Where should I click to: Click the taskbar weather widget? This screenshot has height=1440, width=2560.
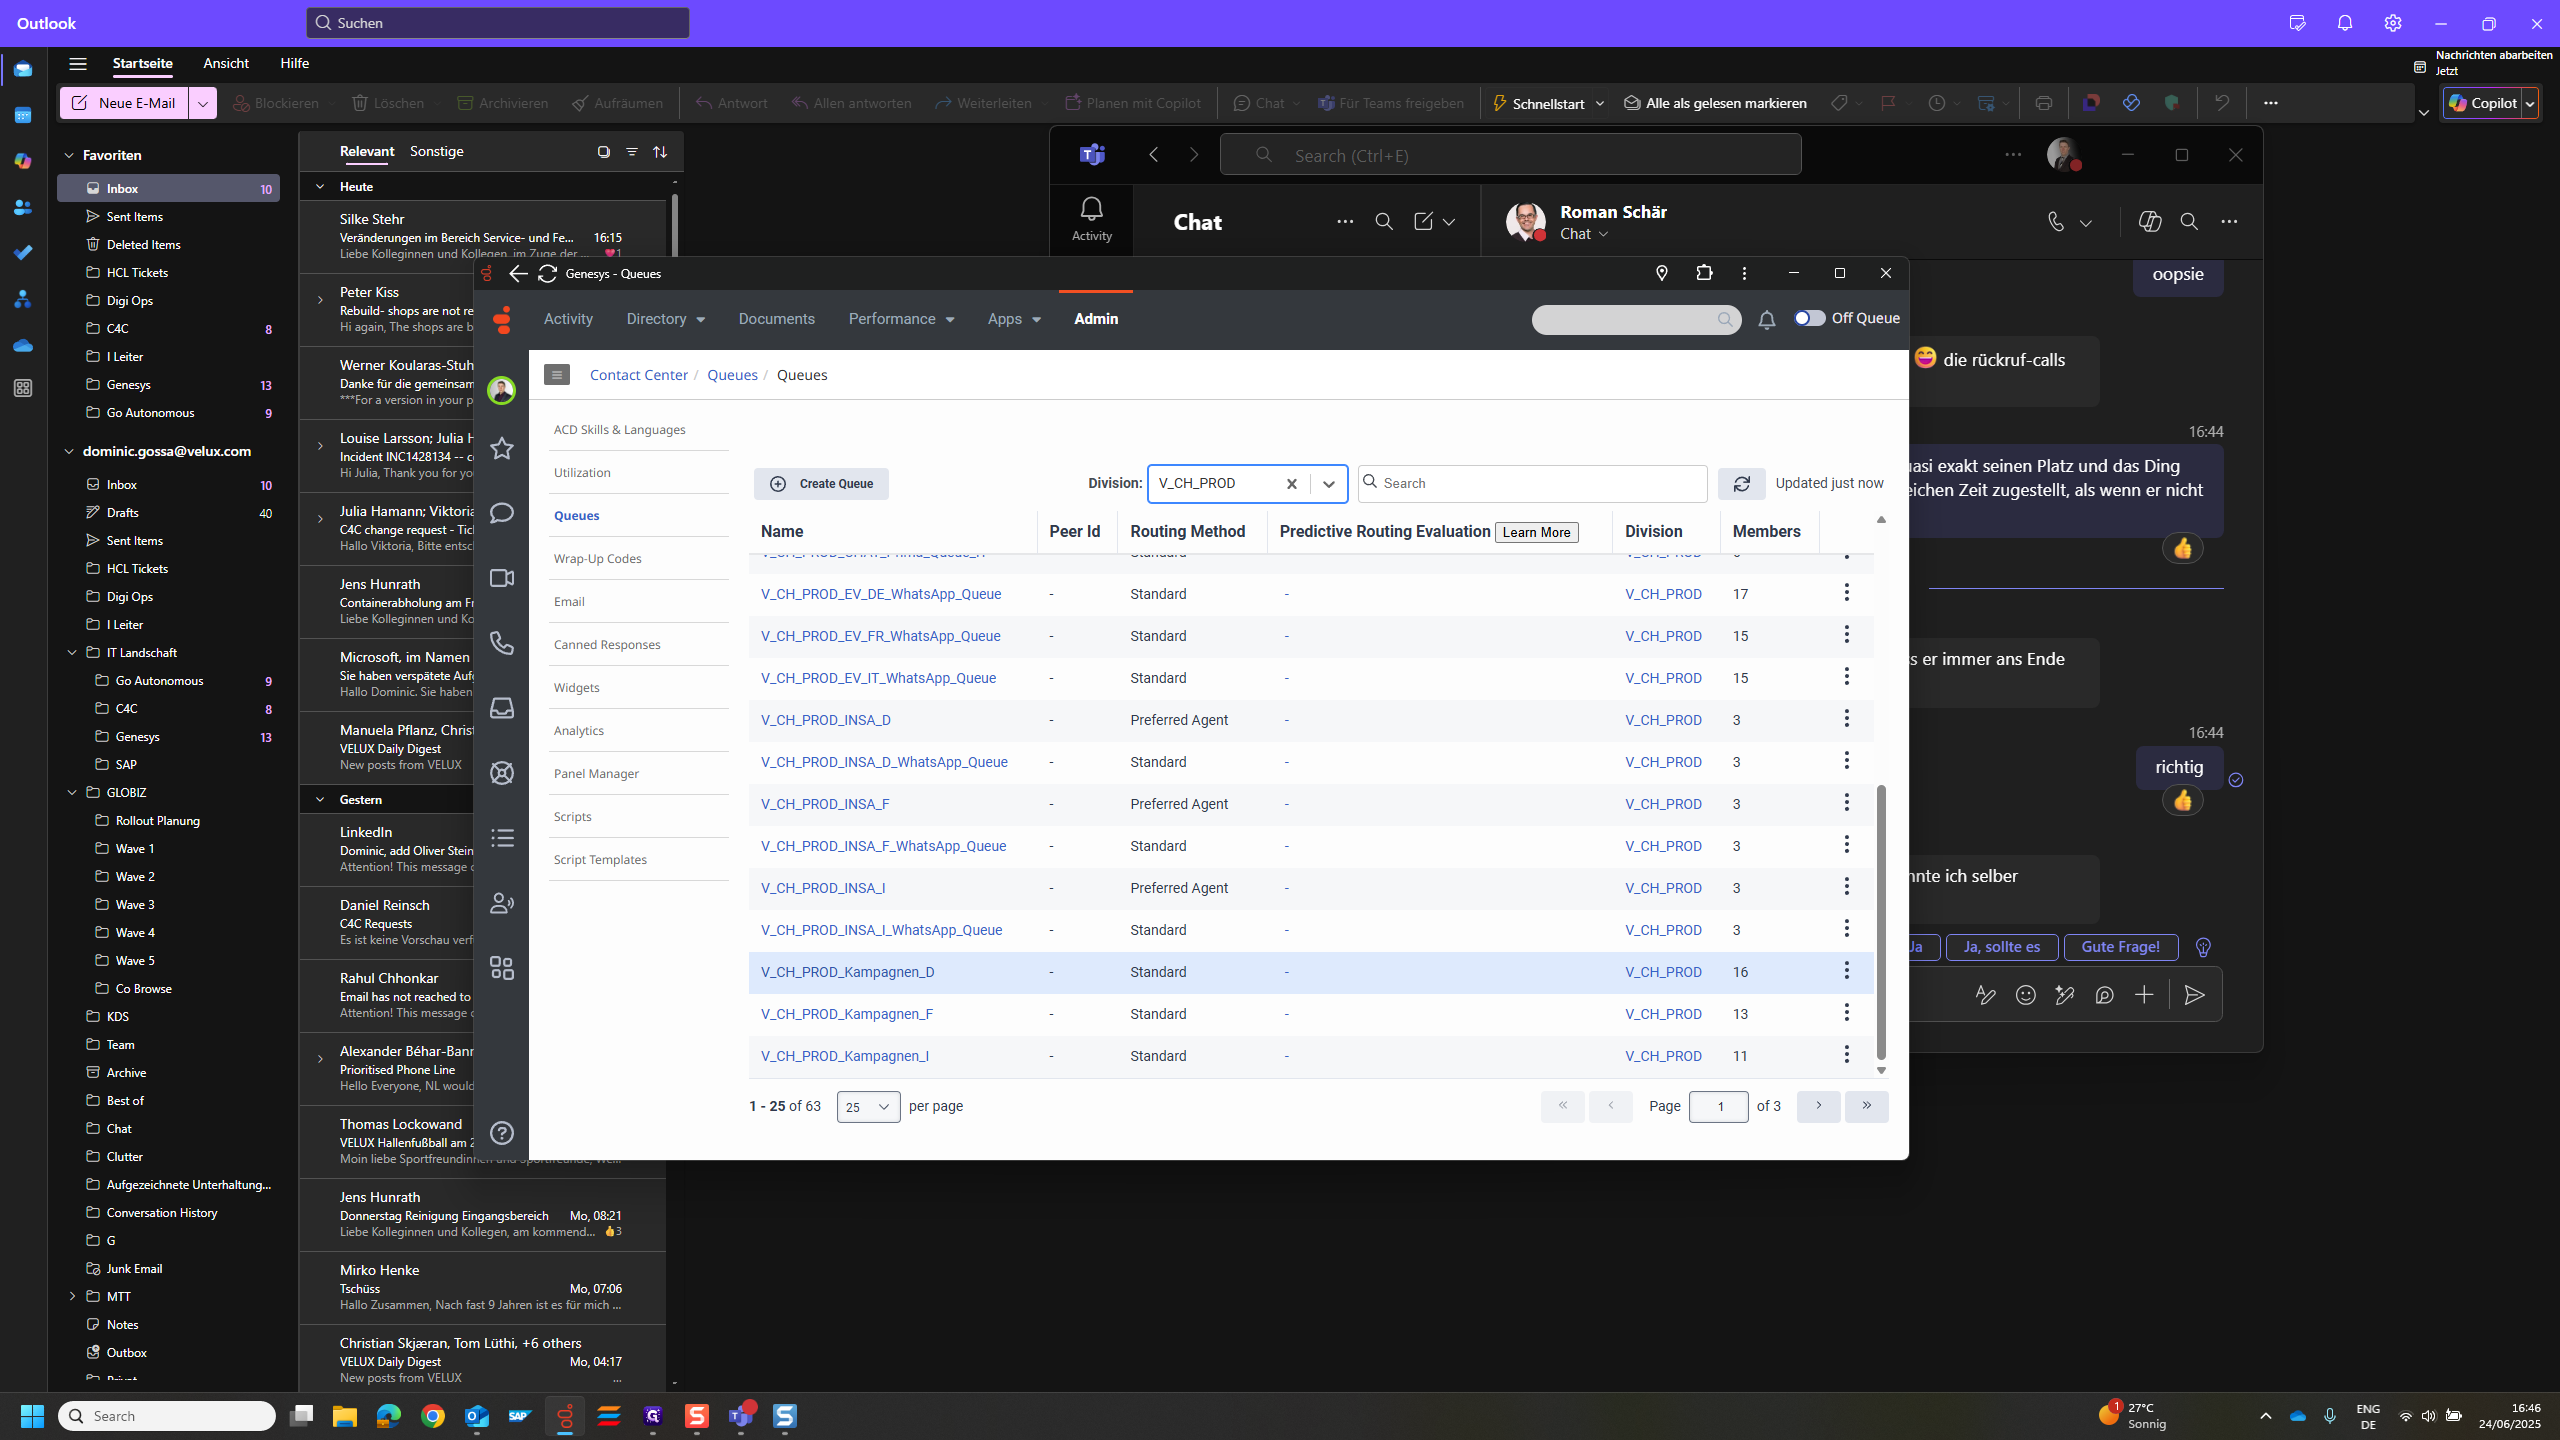point(2133,1416)
